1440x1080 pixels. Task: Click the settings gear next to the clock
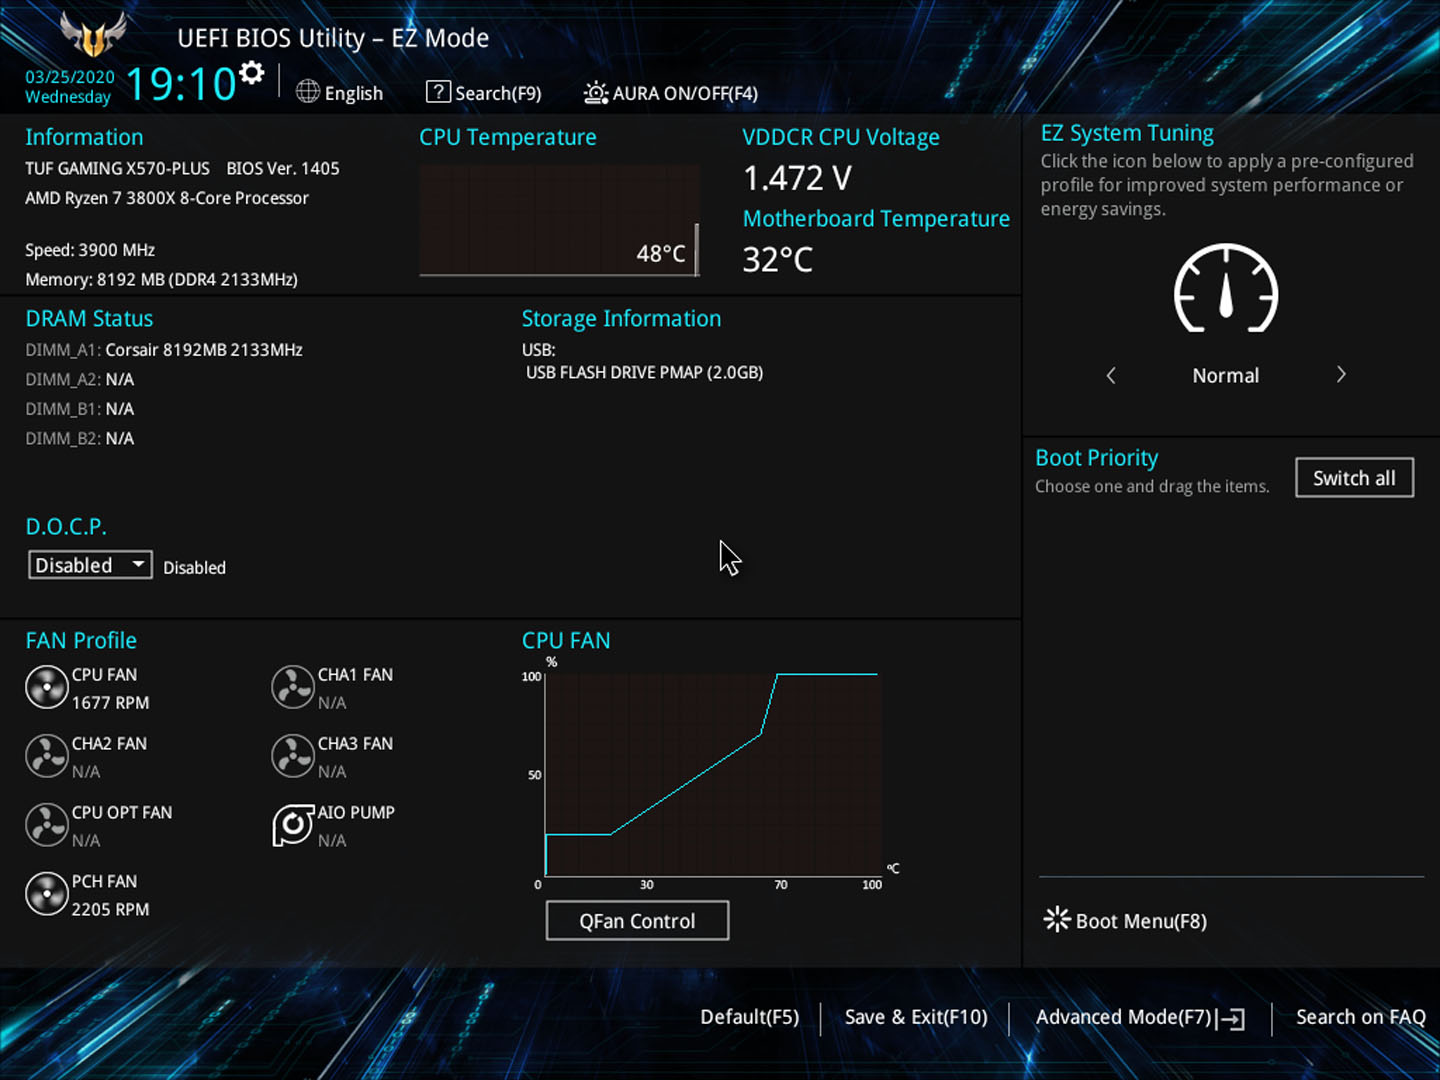(x=252, y=73)
